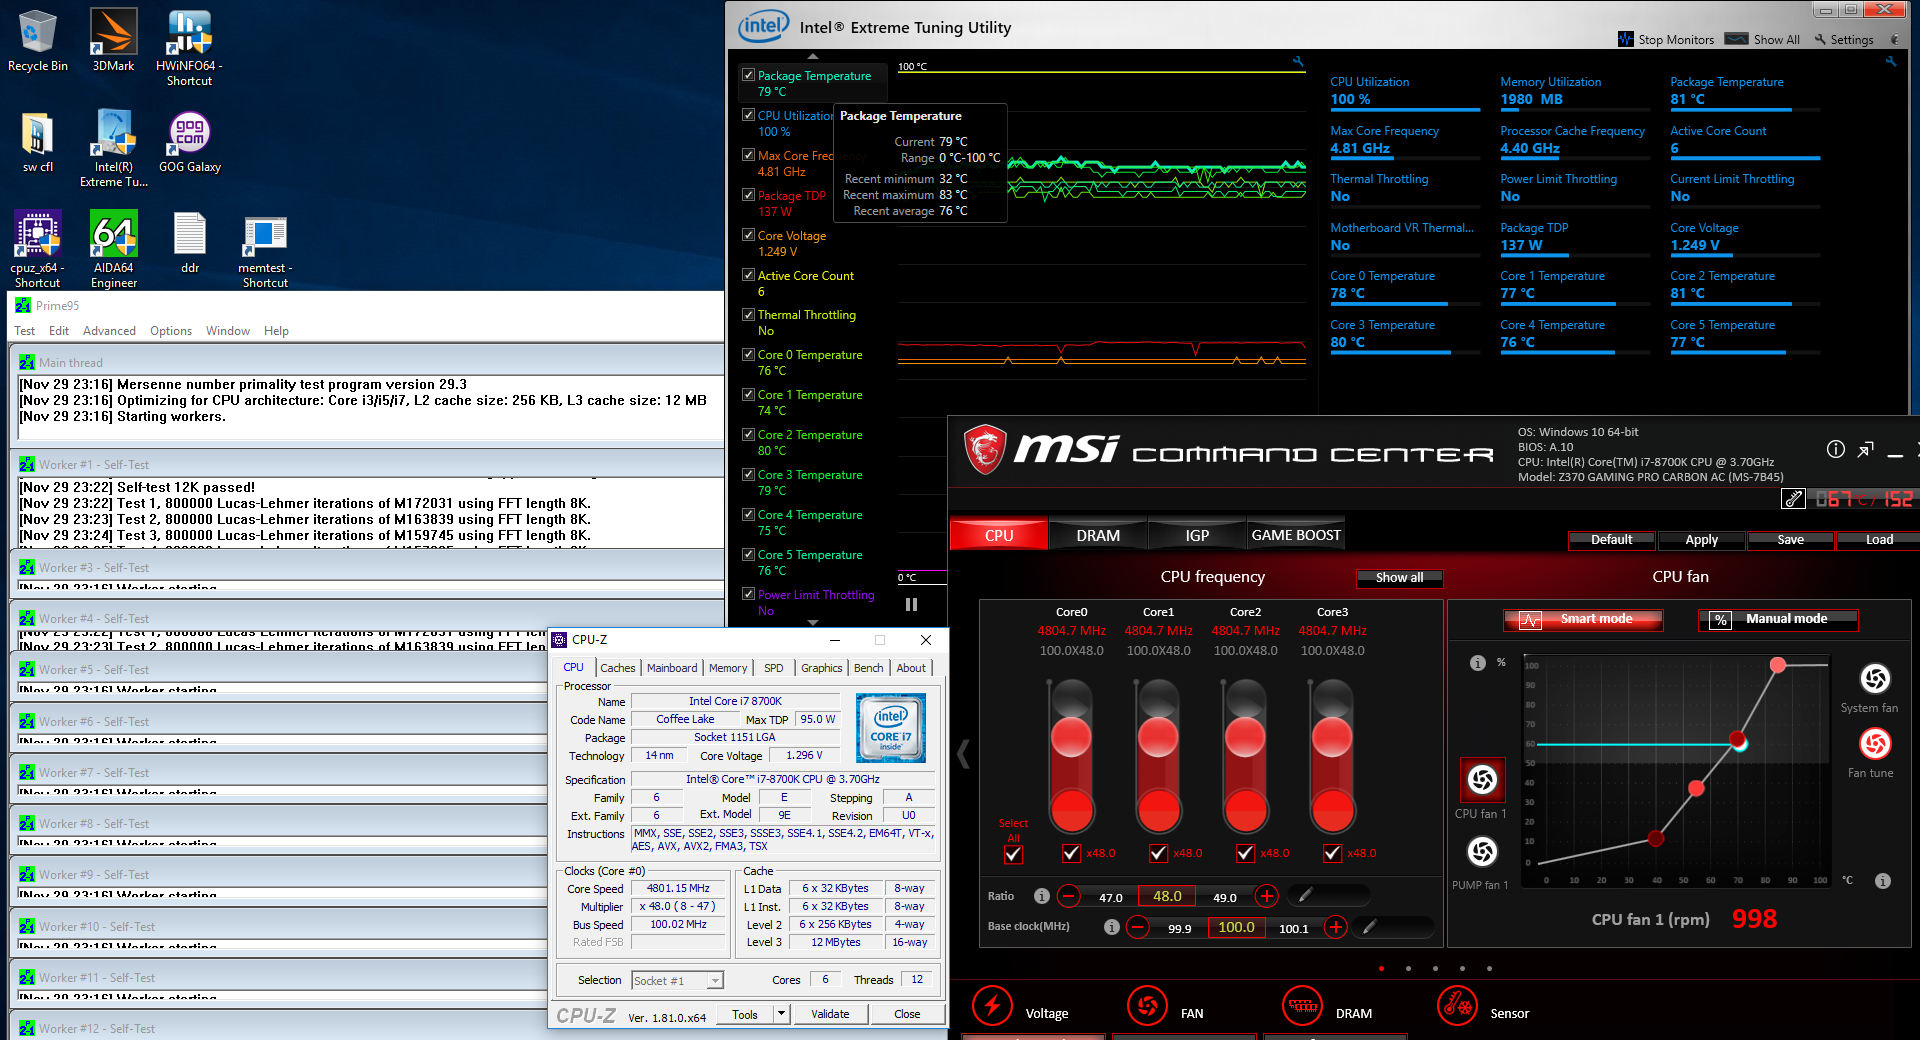Uncheck Core Voltage monitor checkbox
The height and width of the screenshot is (1040, 1920).
click(x=748, y=235)
